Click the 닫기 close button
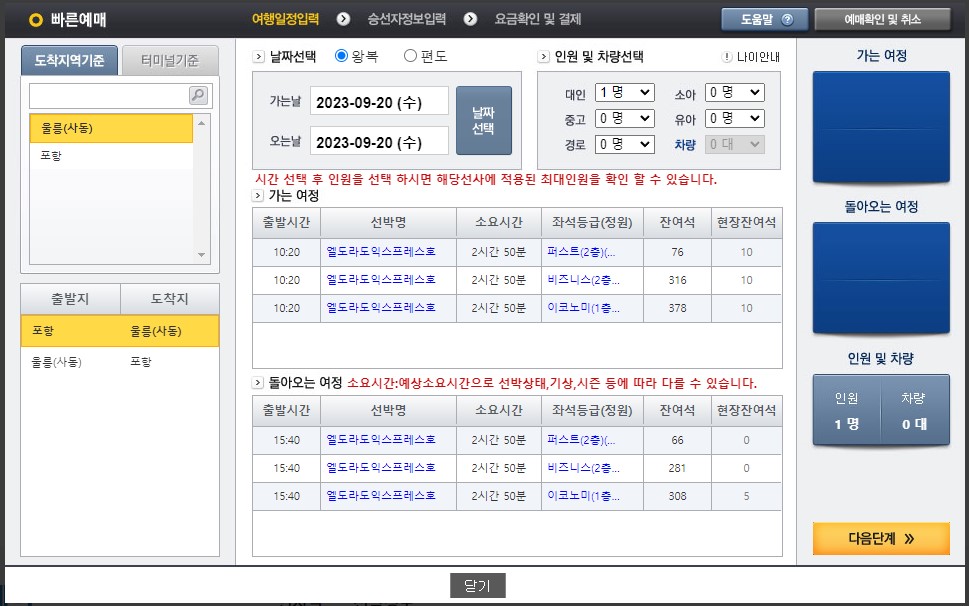The width and height of the screenshot is (969, 606). point(478,586)
